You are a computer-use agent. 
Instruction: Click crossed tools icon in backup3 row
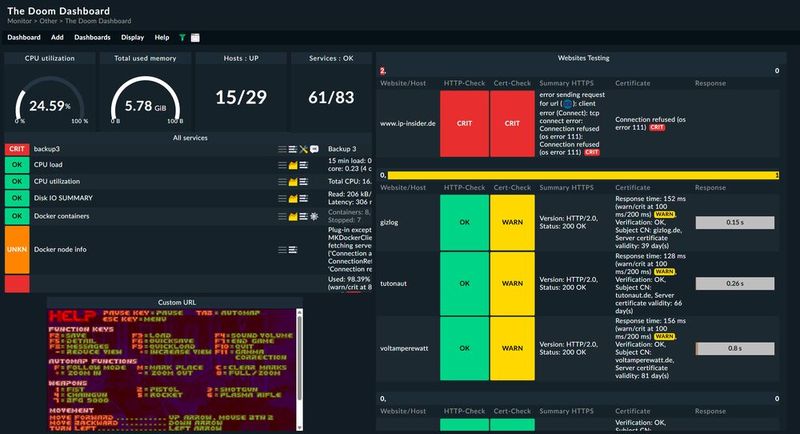304,149
